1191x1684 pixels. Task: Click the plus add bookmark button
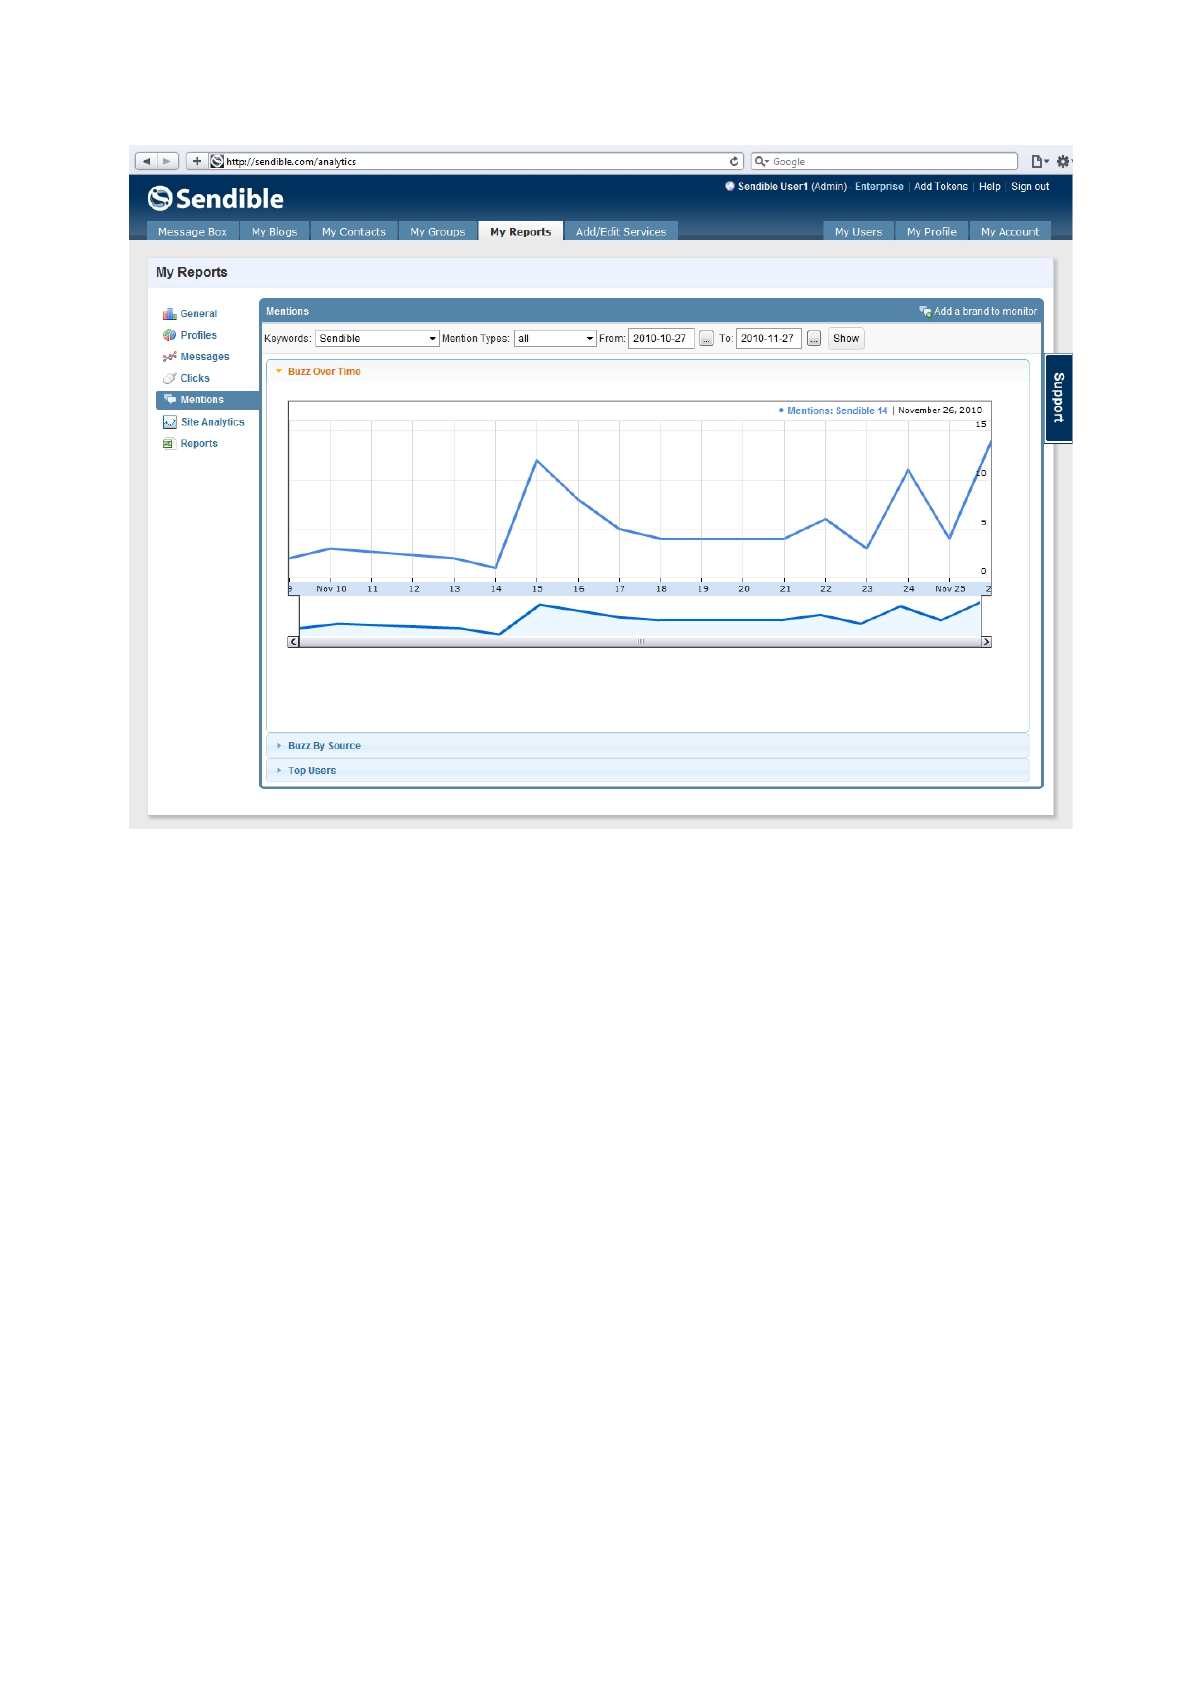click(x=197, y=161)
